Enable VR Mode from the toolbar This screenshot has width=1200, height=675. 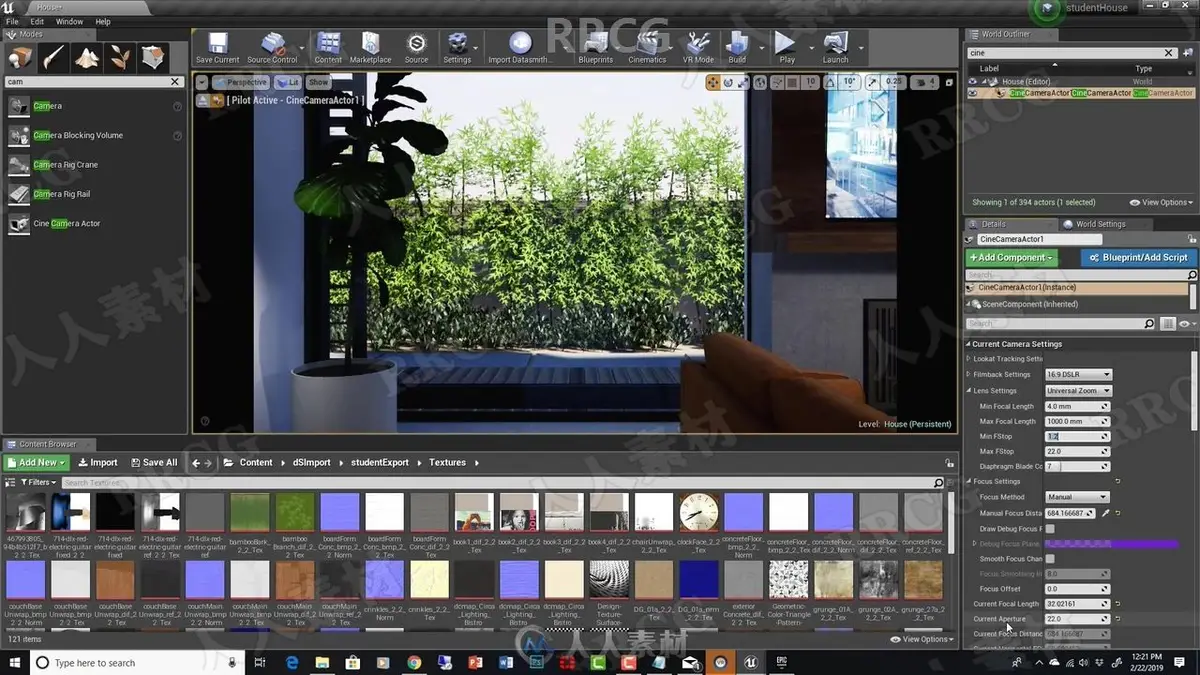pos(698,47)
